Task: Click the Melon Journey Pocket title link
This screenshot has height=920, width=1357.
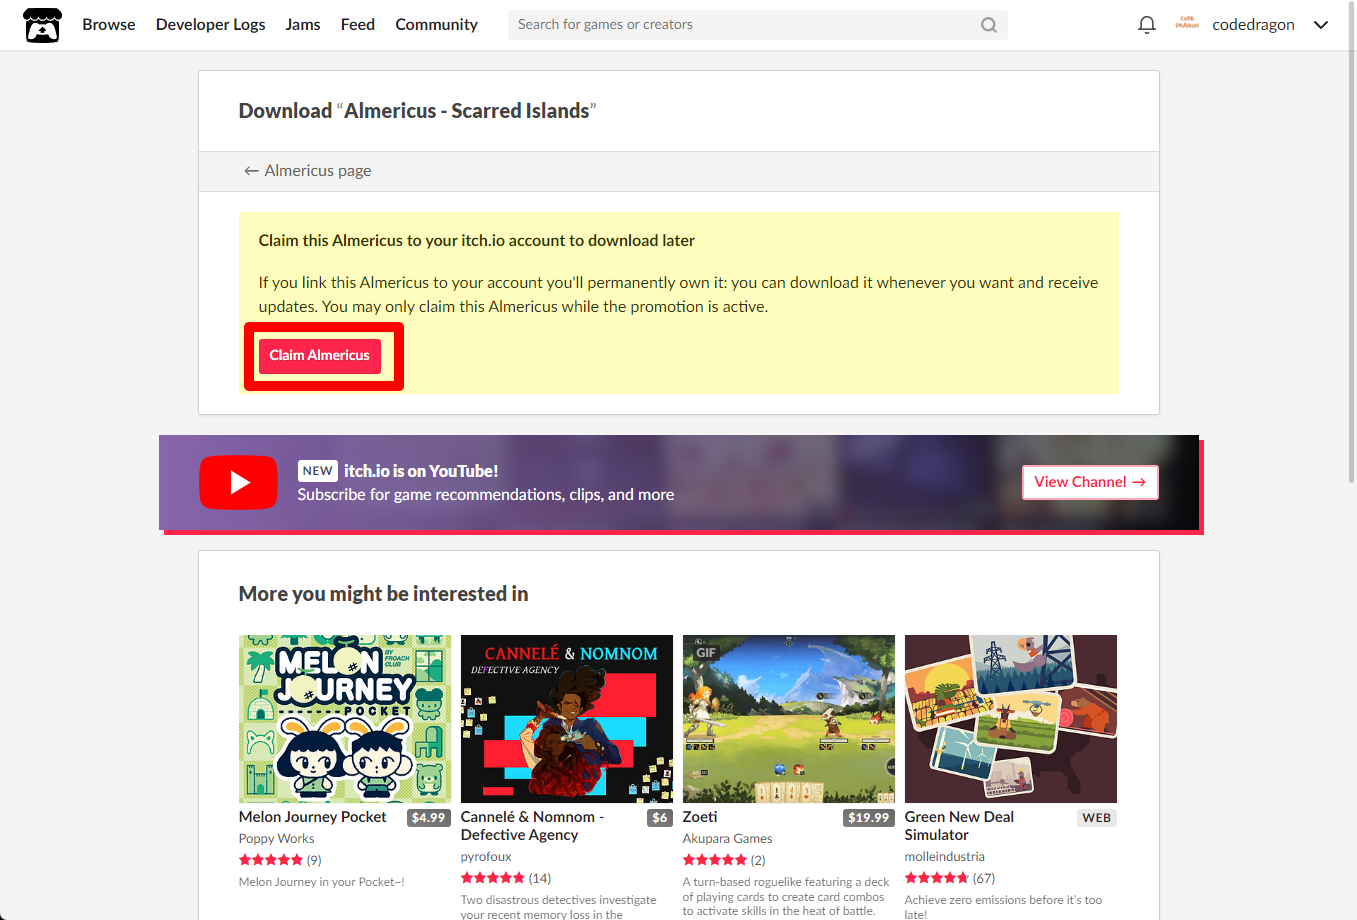Action: [x=312, y=817]
